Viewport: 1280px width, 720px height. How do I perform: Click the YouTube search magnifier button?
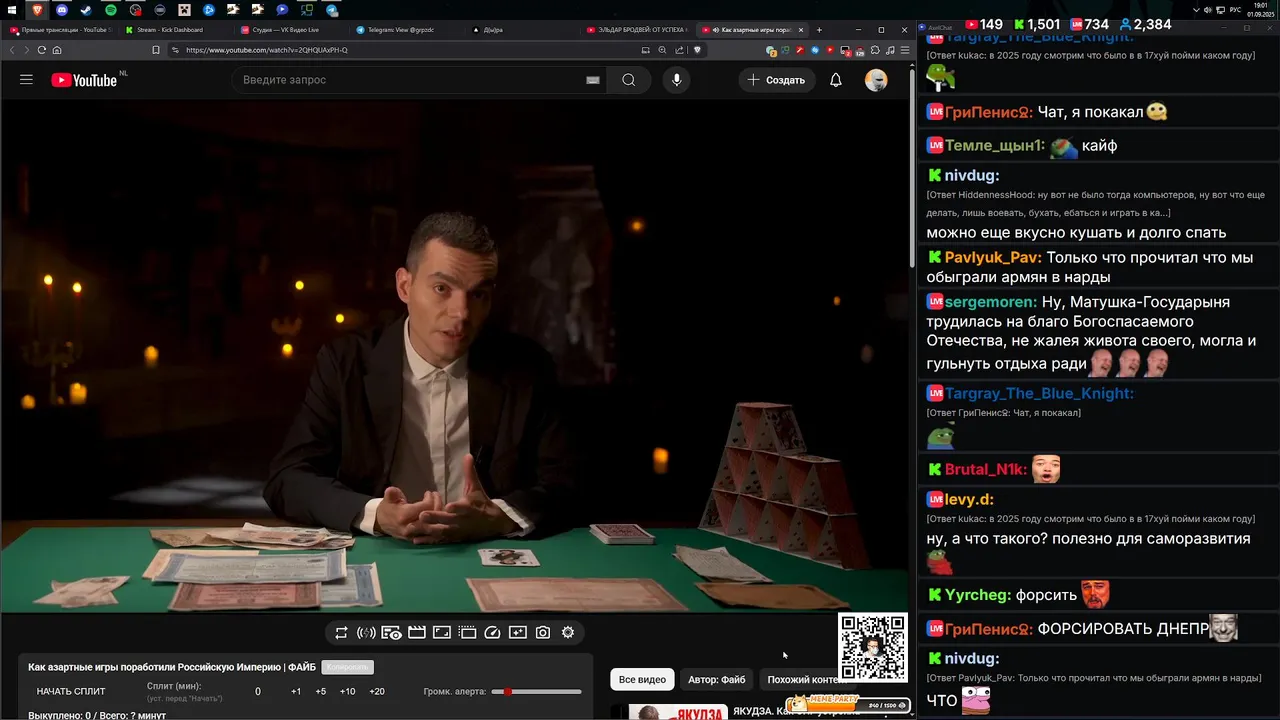[x=628, y=80]
